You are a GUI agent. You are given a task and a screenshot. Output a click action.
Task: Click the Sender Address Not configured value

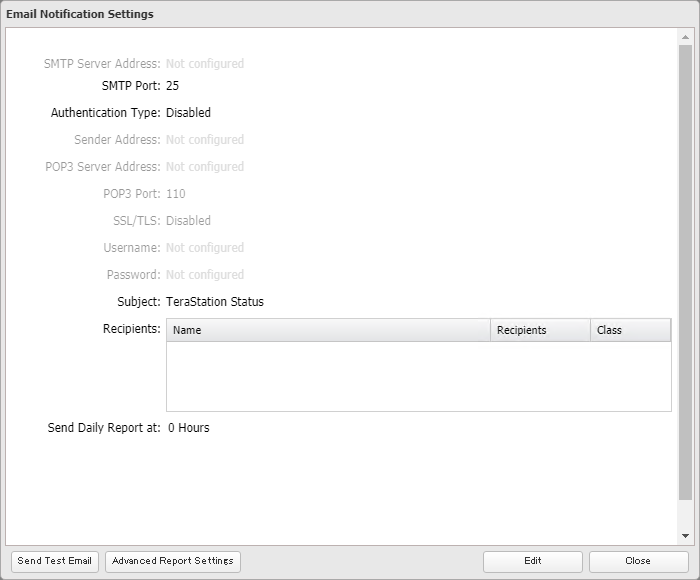[205, 140]
